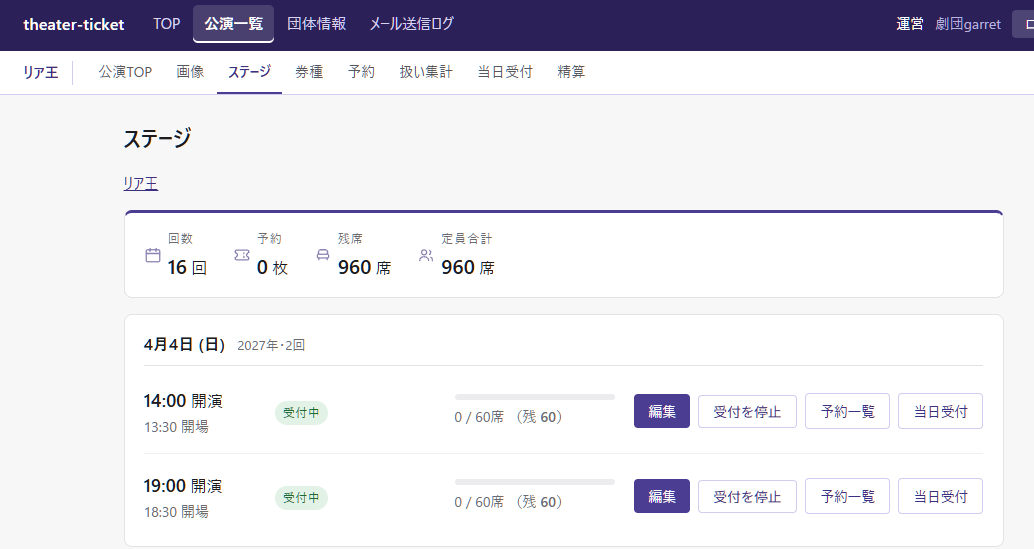Follow the リア王 breadcrumb link under the heading
The height and width of the screenshot is (549, 1034).
[x=141, y=183]
